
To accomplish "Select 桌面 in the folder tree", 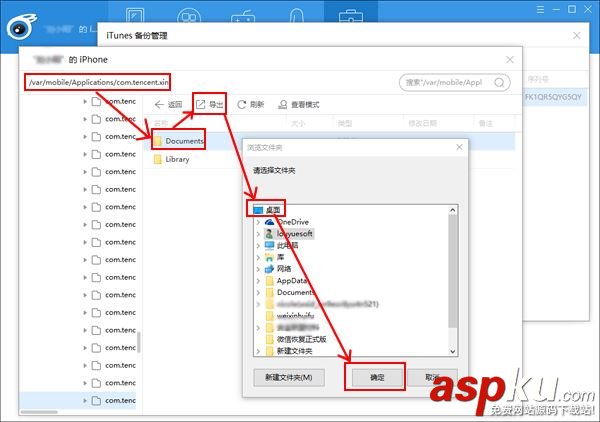I will (x=266, y=210).
